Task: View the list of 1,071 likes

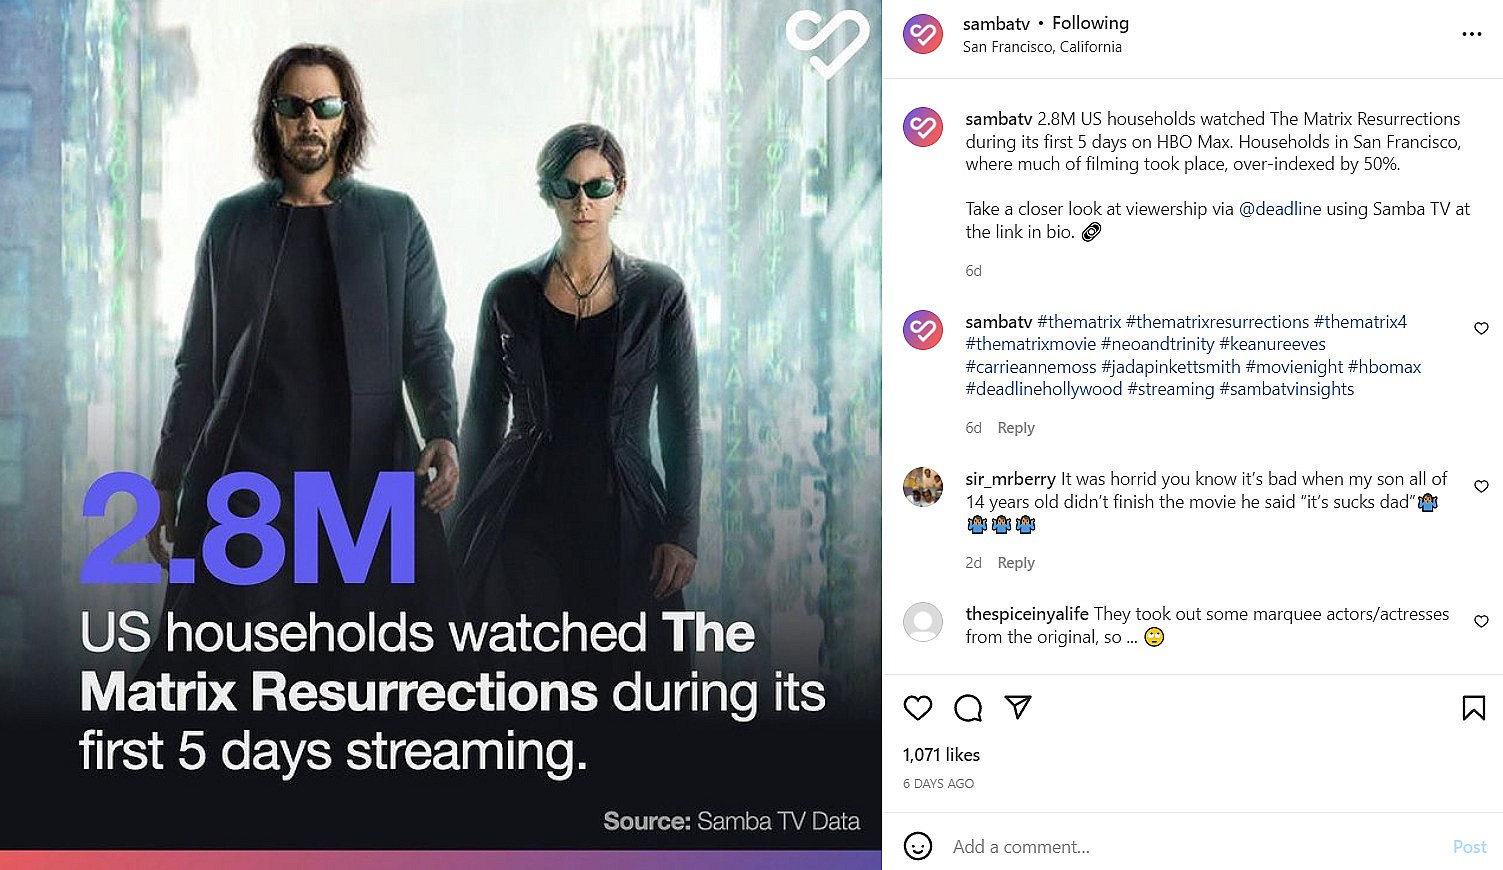Action: tap(941, 755)
